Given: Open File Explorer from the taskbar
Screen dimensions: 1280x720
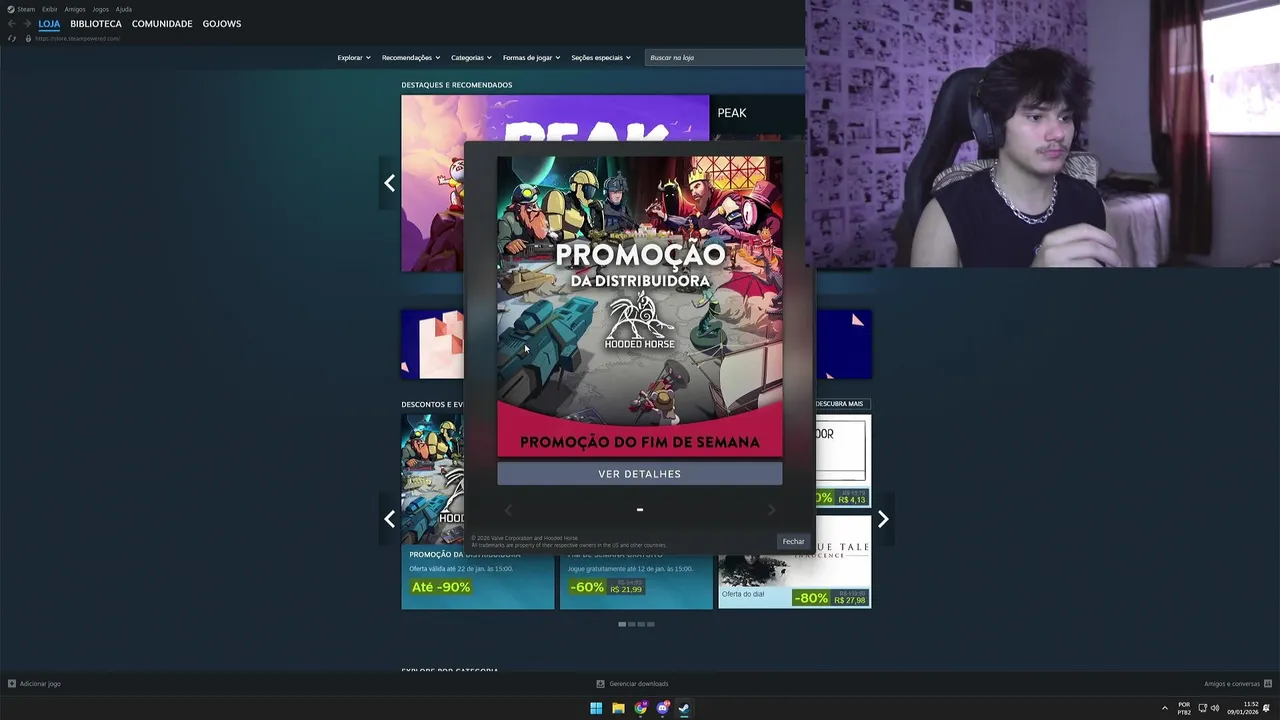Looking at the screenshot, I should [x=618, y=708].
